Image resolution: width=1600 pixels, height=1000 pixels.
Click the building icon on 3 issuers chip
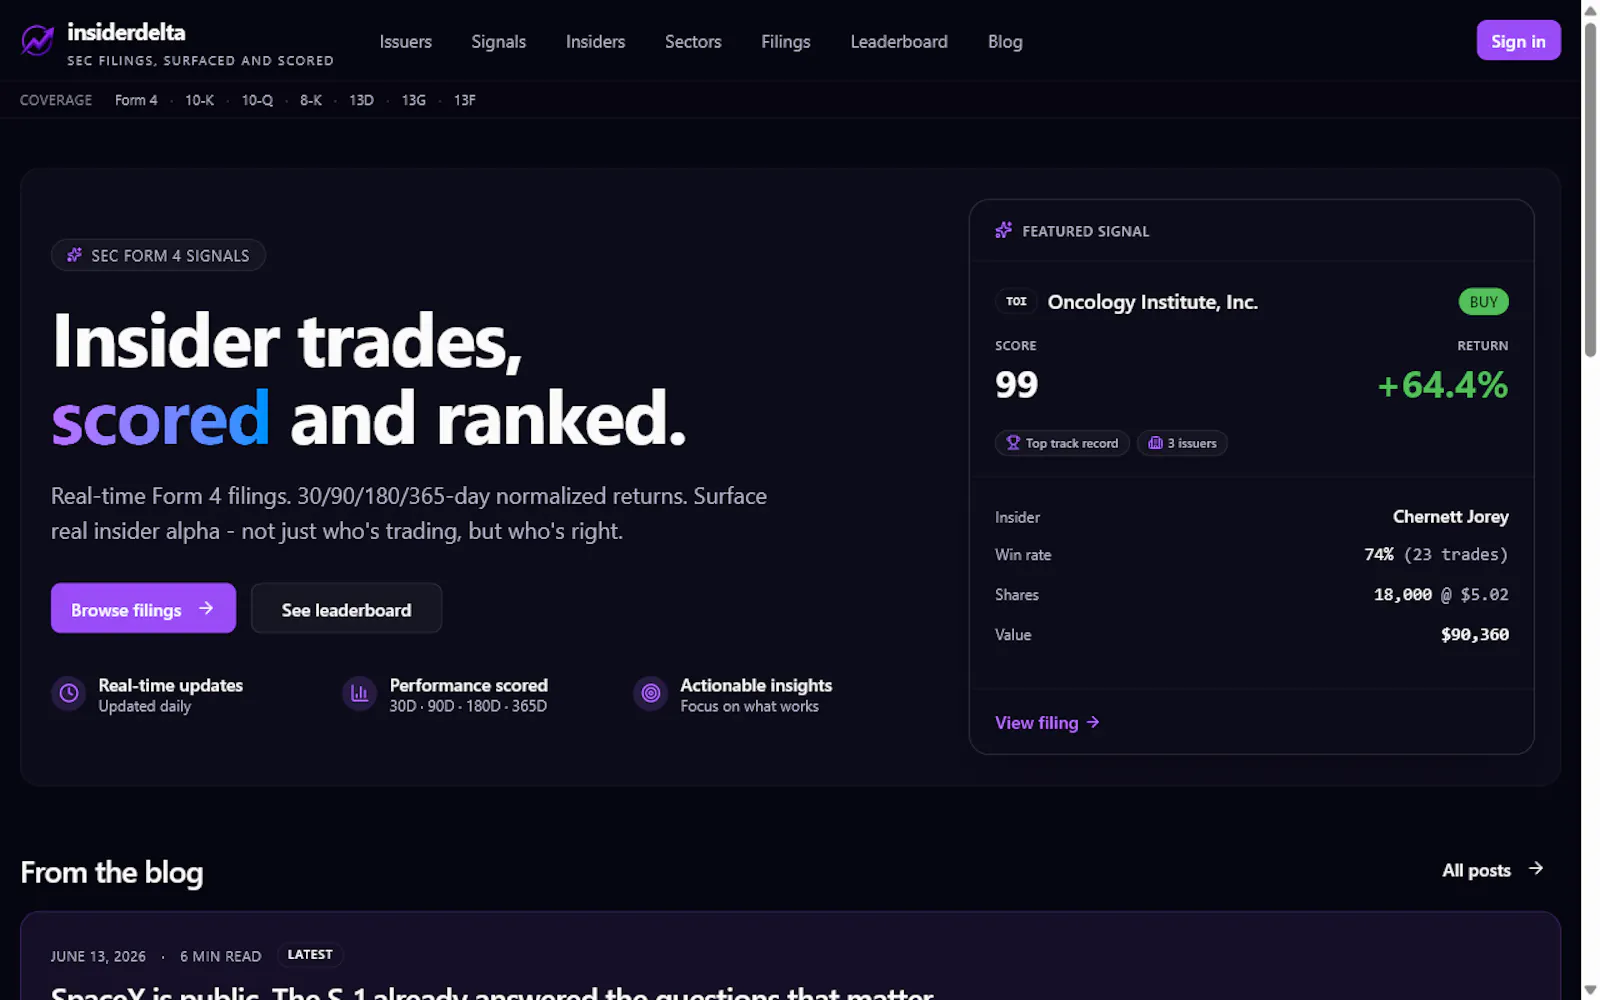click(x=1155, y=443)
